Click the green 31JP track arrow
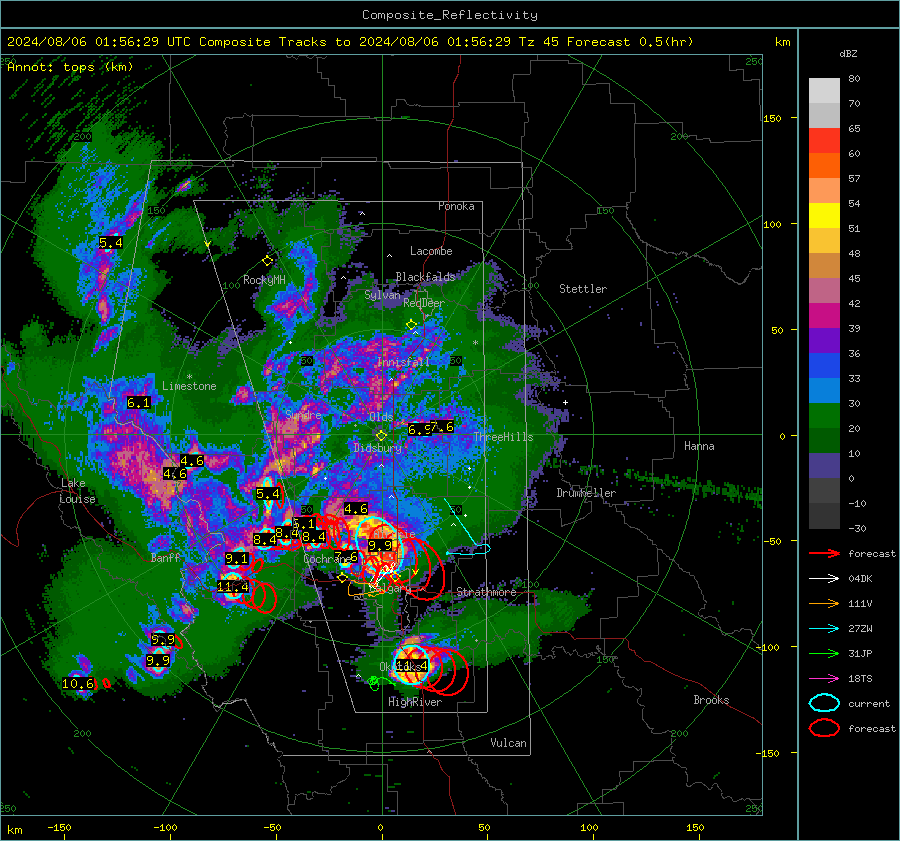The width and height of the screenshot is (900, 841). pyautogui.click(x=824, y=653)
